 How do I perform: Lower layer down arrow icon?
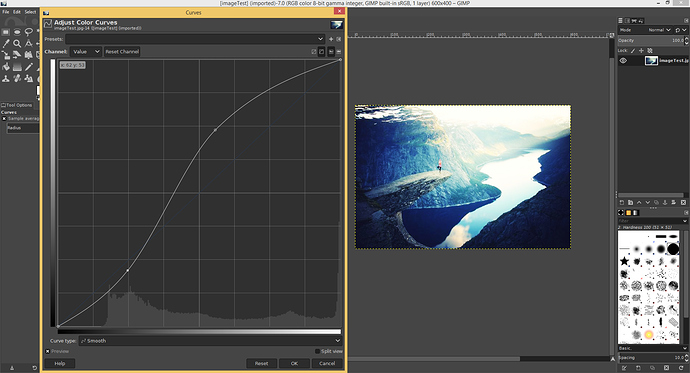[x=647, y=202]
